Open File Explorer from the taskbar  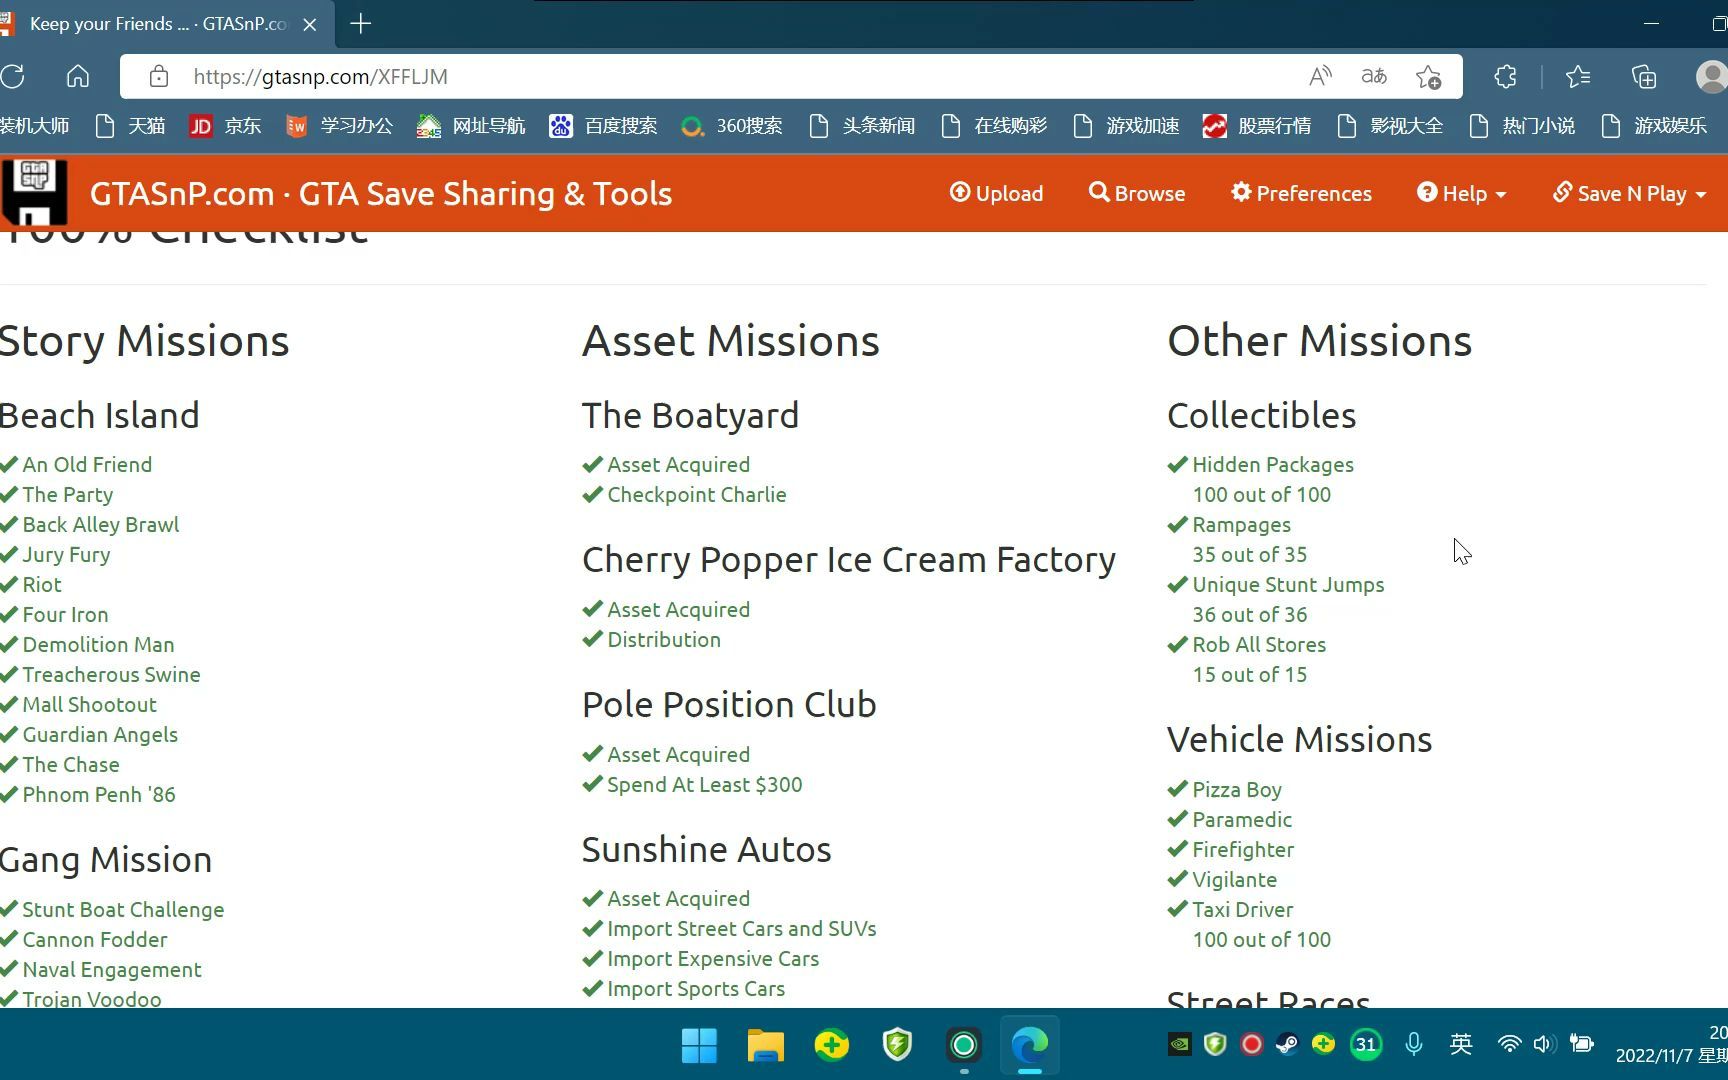[765, 1045]
